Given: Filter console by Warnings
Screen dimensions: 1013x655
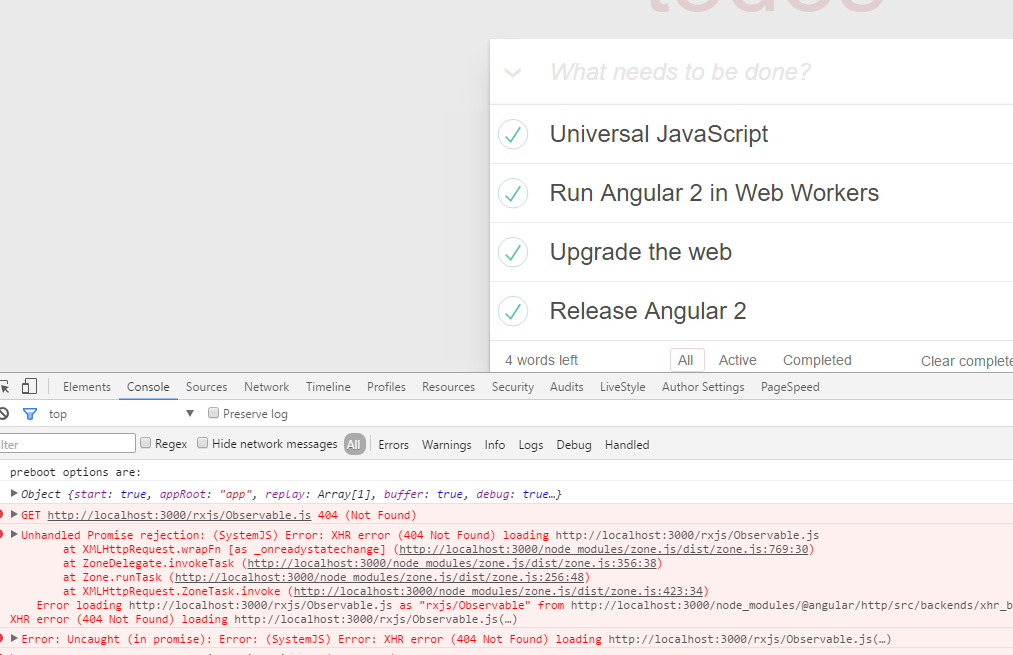Looking at the screenshot, I should (446, 444).
